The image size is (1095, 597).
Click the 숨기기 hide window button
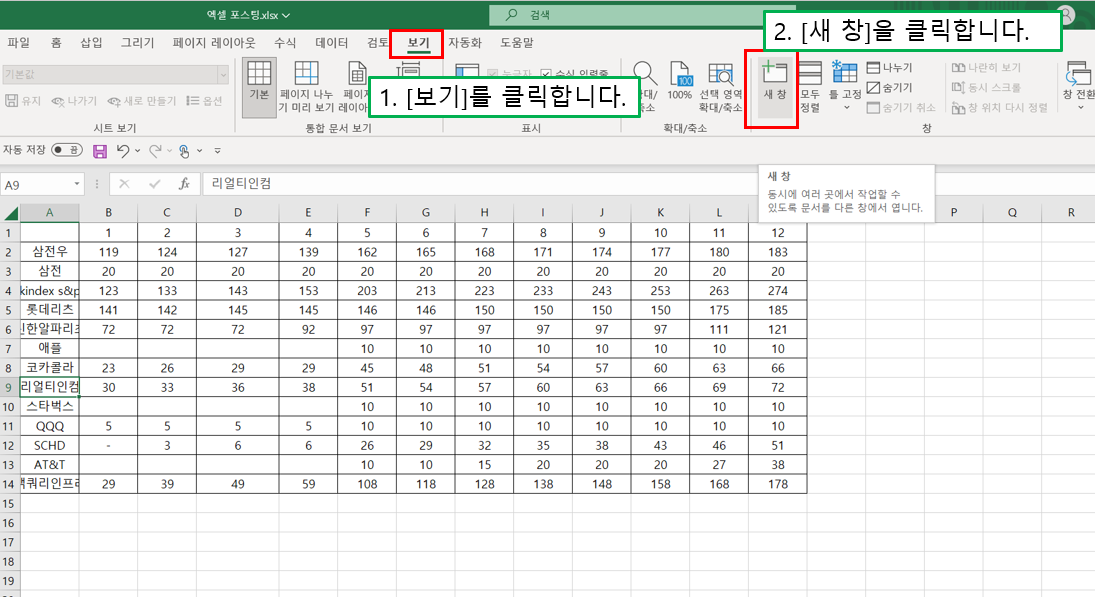point(890,87)
